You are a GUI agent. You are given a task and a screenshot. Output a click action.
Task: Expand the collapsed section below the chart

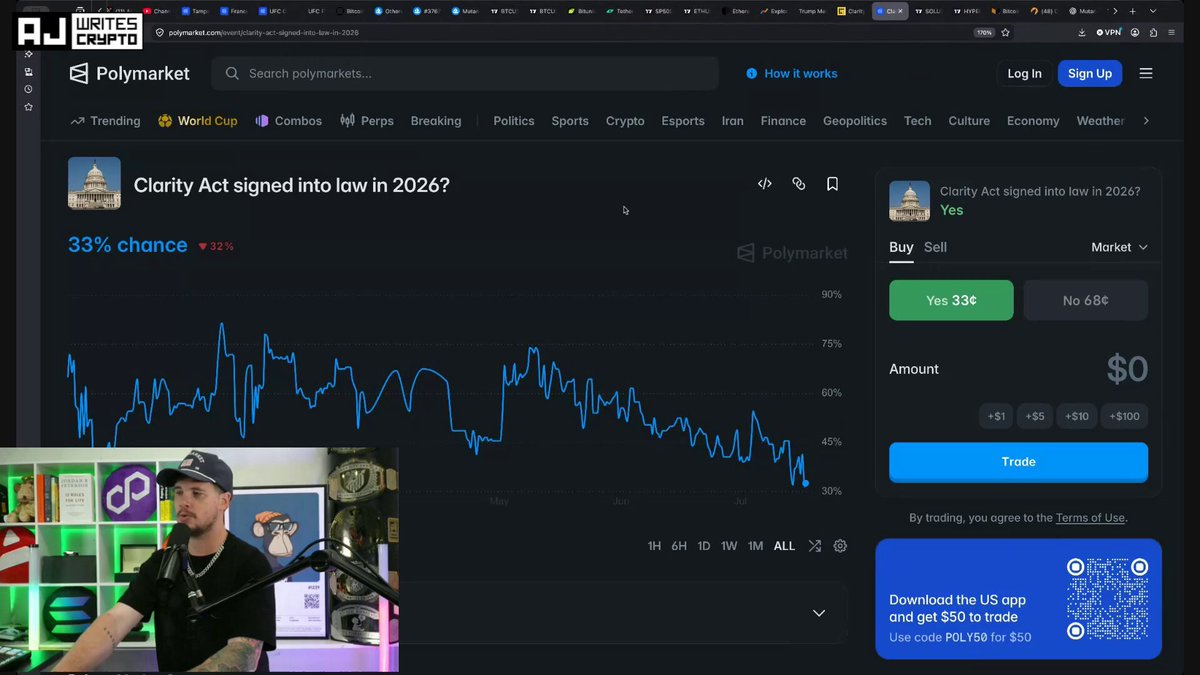pyautogui.click(x=819, y=613)
